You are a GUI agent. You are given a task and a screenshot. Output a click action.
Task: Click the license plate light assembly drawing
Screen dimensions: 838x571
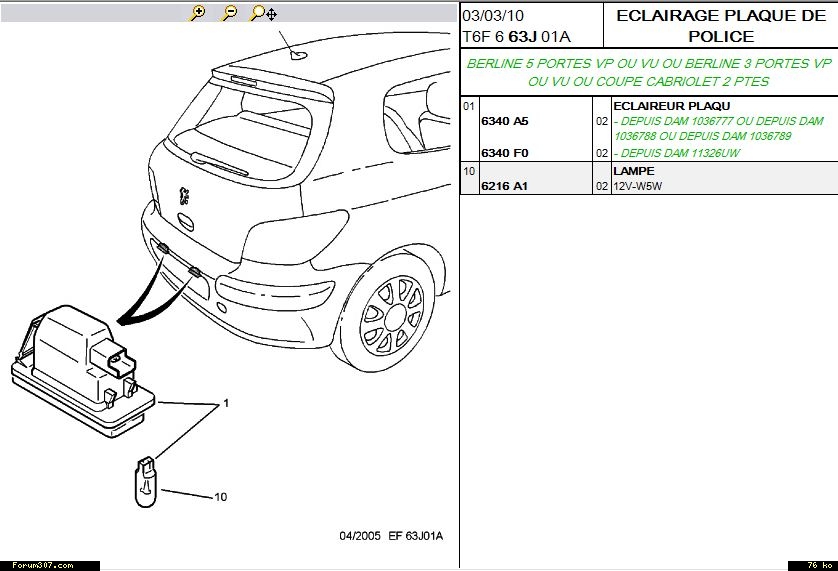[x=82, y=365]
